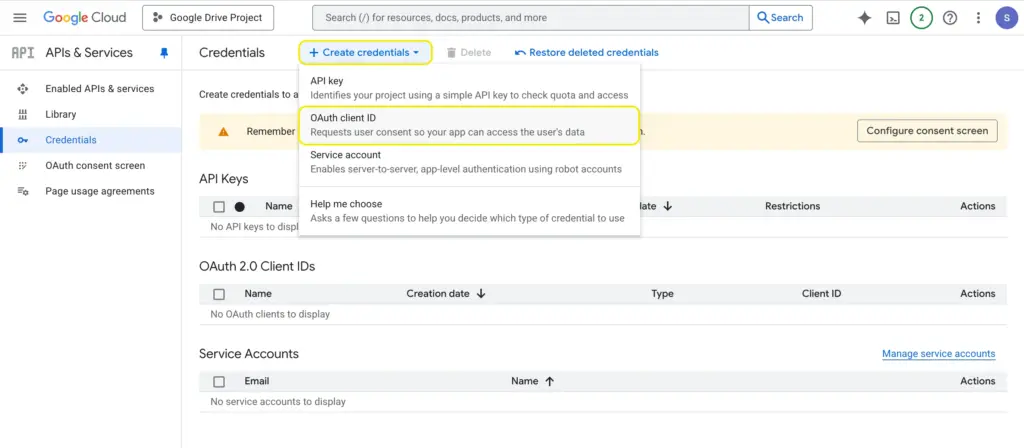The image size is (1024, 448).
Task: Select all Service Accounts checkbox
Action: [x=219, y=381]
